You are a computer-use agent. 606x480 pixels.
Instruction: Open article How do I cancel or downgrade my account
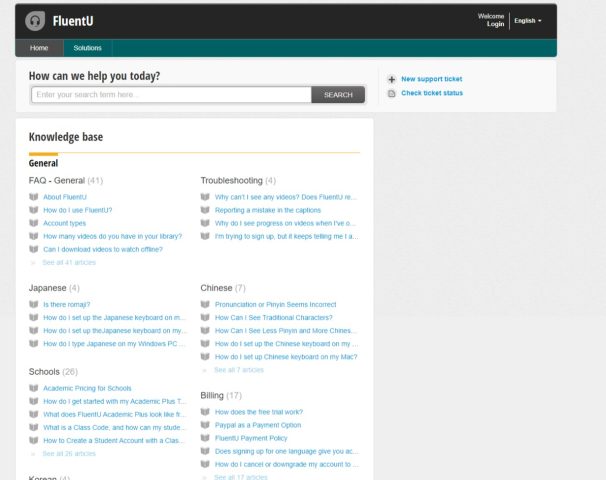(286, 464)
